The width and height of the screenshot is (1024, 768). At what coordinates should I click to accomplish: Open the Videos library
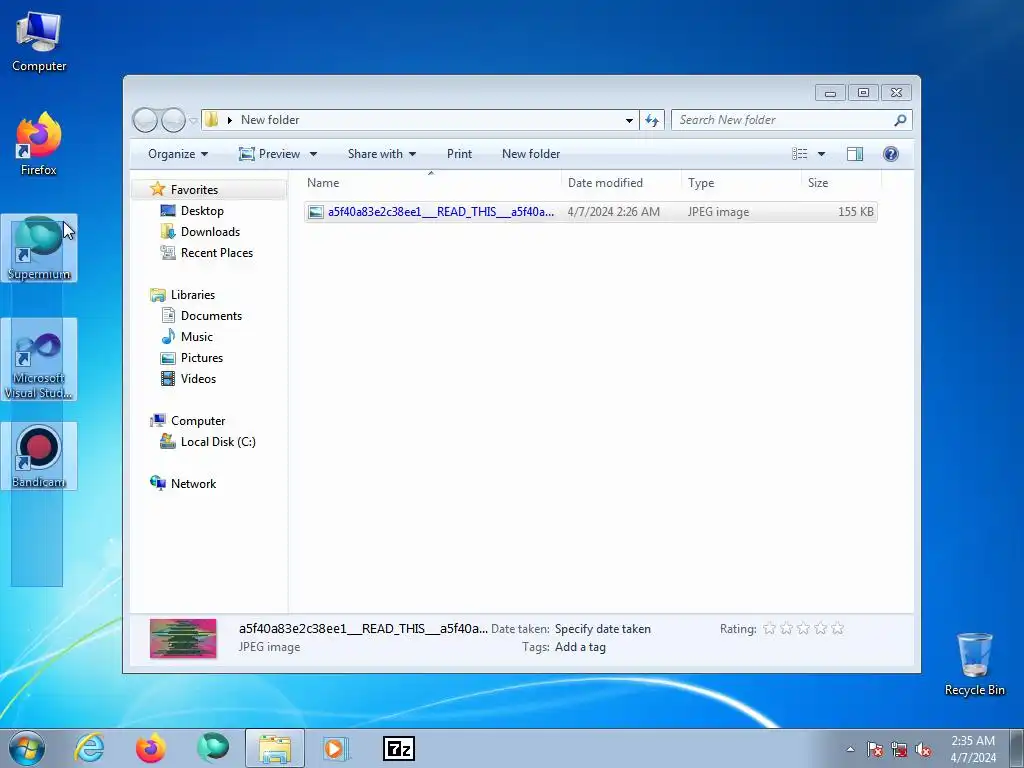point(198,379)
